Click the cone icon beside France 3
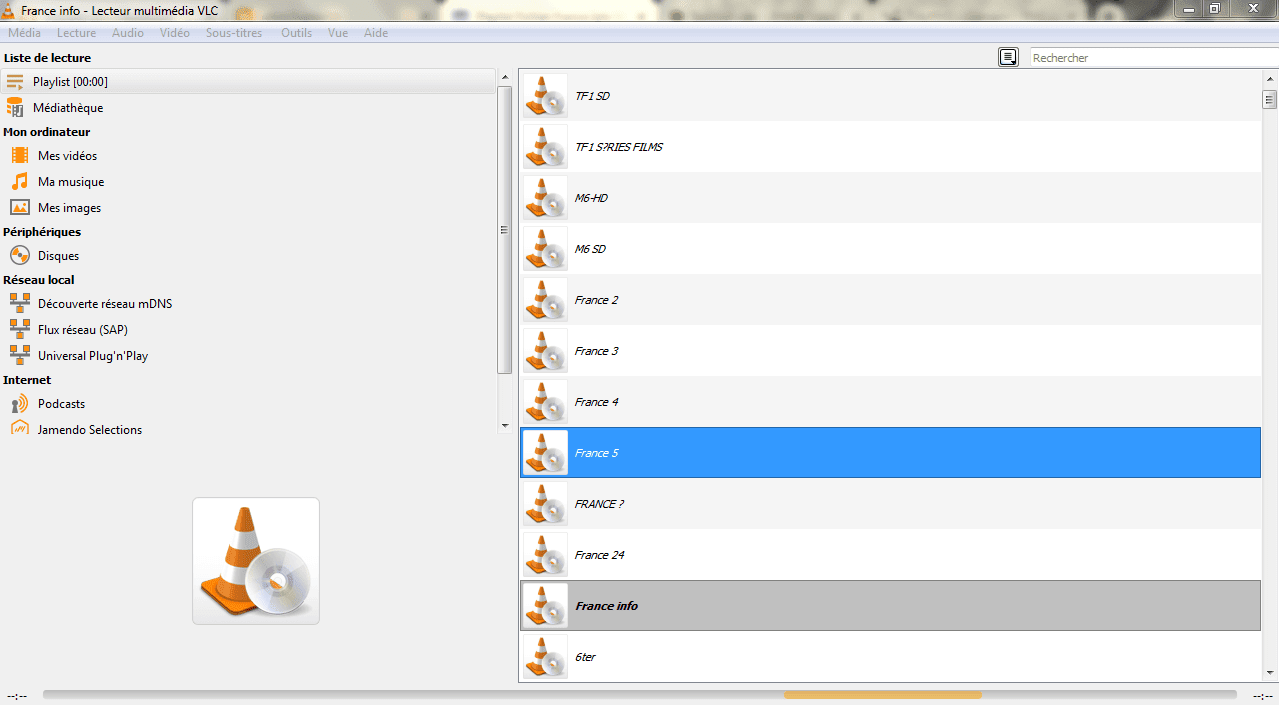Screen dimensions: 1279x705 (545, 351)
